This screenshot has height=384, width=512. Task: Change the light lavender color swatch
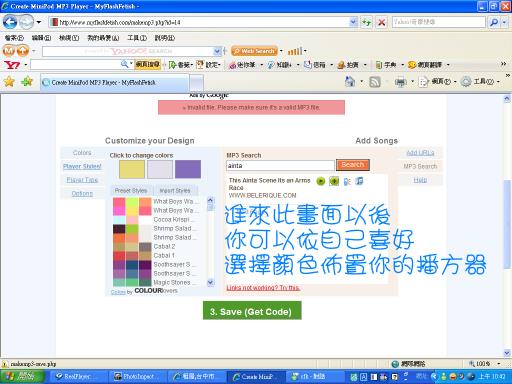coord(160,169)
